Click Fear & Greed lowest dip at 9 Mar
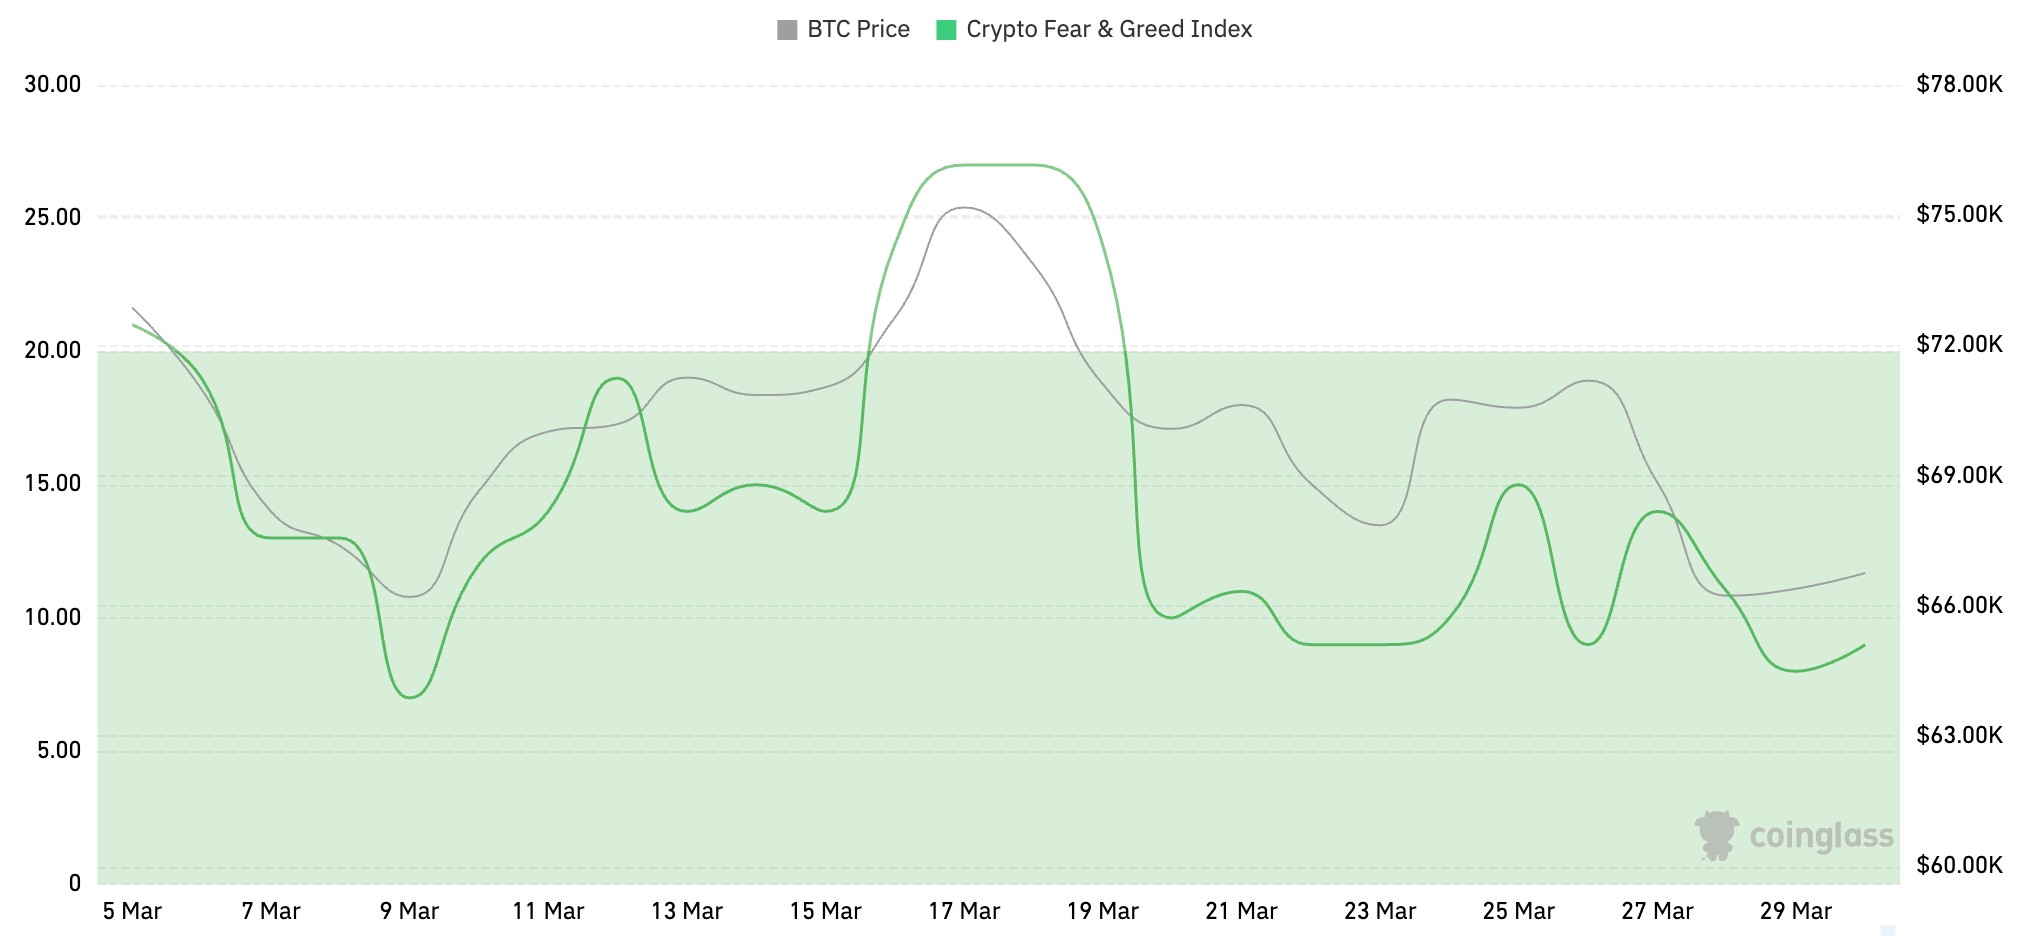The height and width of the screenshot is (936, 2022). point(411,697)
